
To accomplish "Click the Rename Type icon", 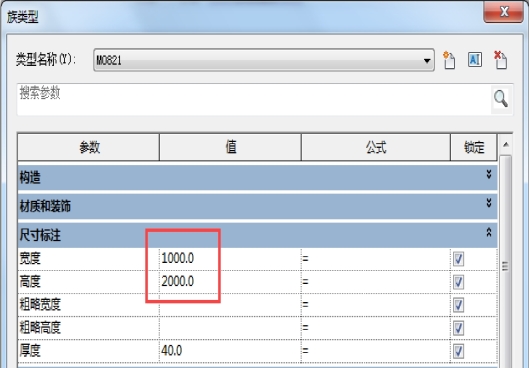I will tap(475, 60).
